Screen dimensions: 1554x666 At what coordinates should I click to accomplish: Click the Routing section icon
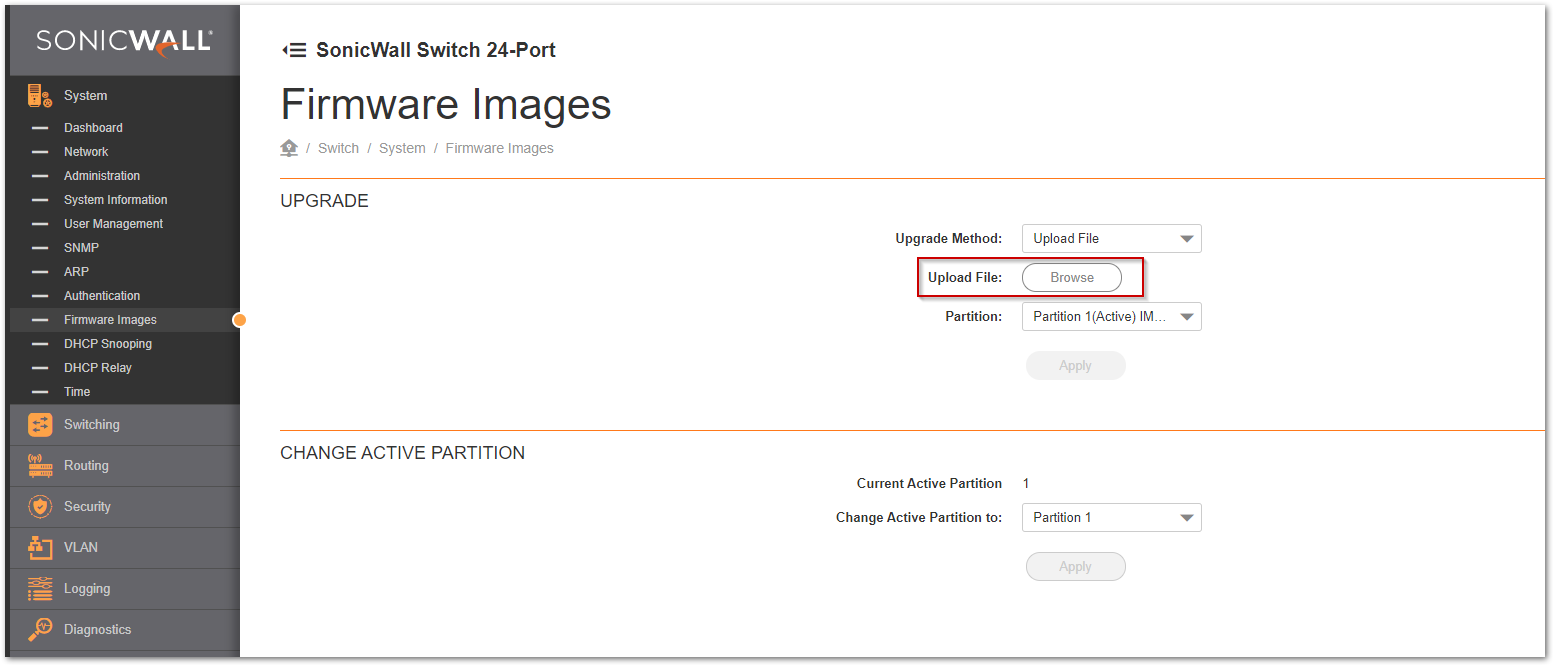point(39,466)
